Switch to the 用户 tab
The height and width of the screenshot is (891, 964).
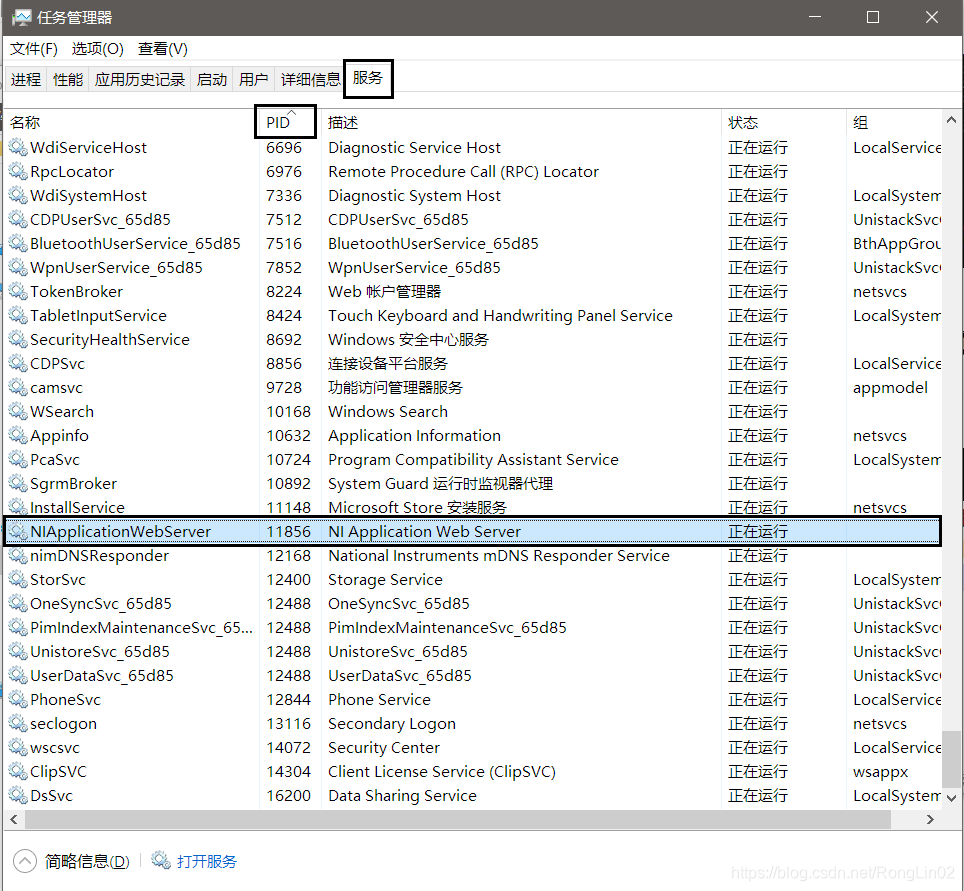click(253, 79)
